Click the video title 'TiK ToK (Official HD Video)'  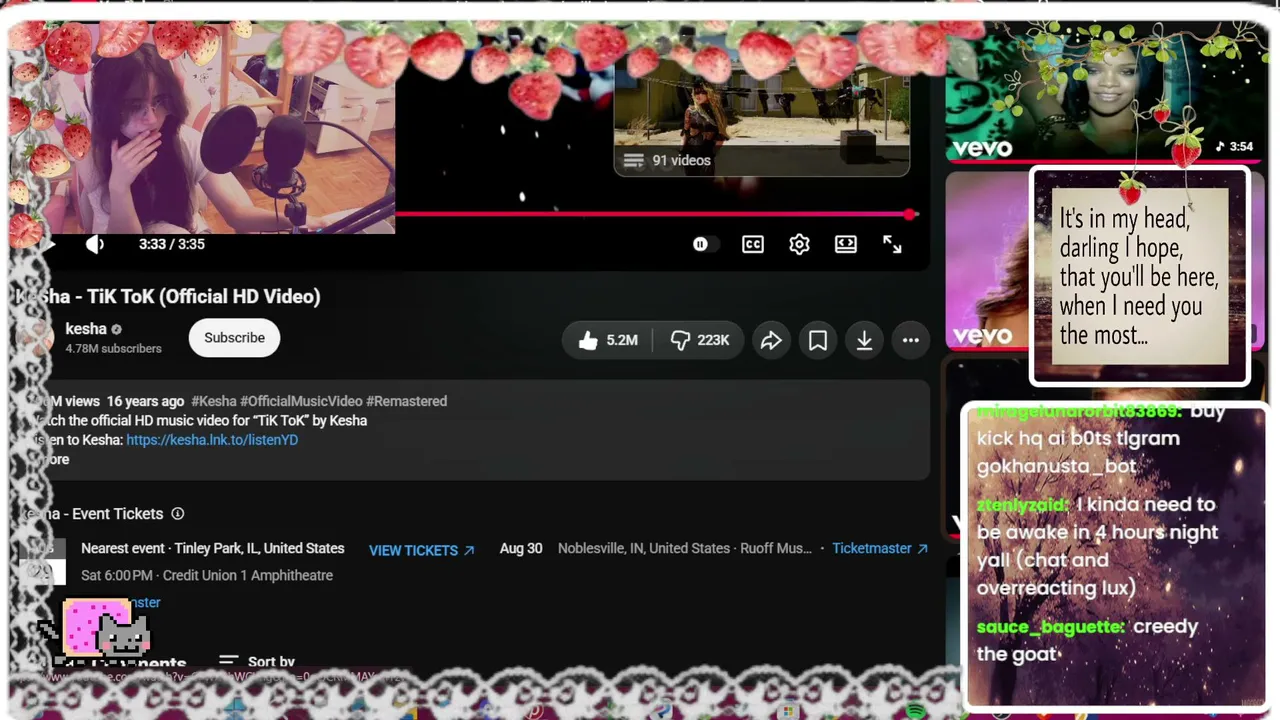[204, 296]
